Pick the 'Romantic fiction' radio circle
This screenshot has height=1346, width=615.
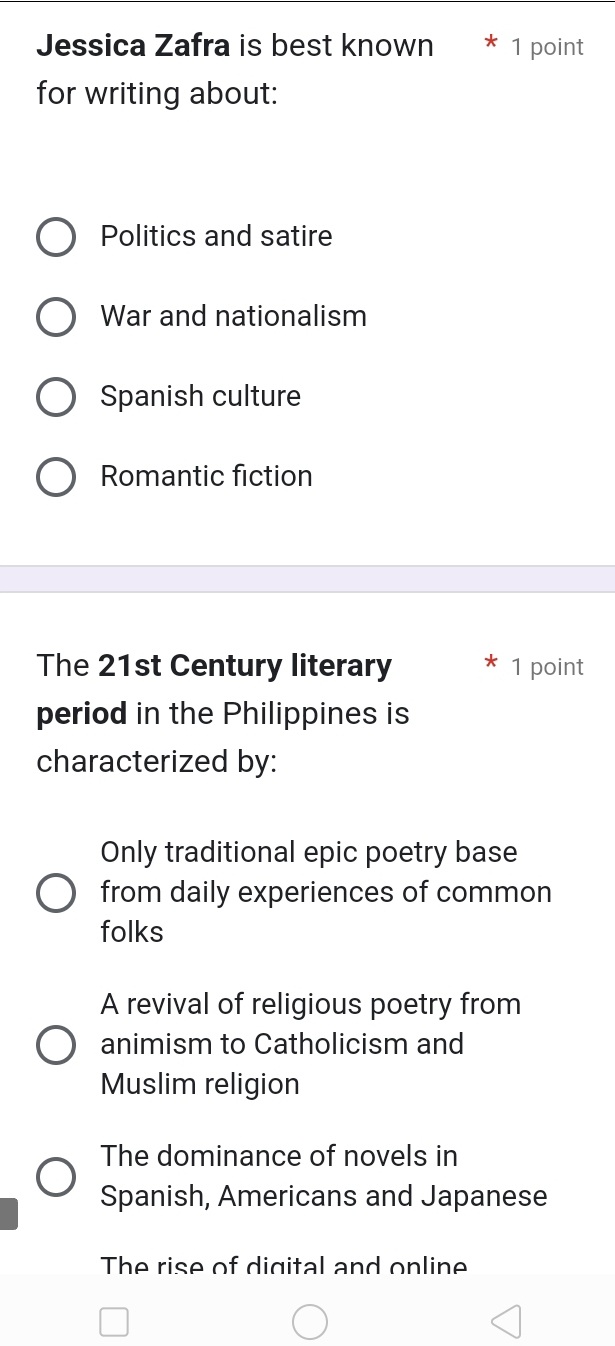[x=56, y=477]
